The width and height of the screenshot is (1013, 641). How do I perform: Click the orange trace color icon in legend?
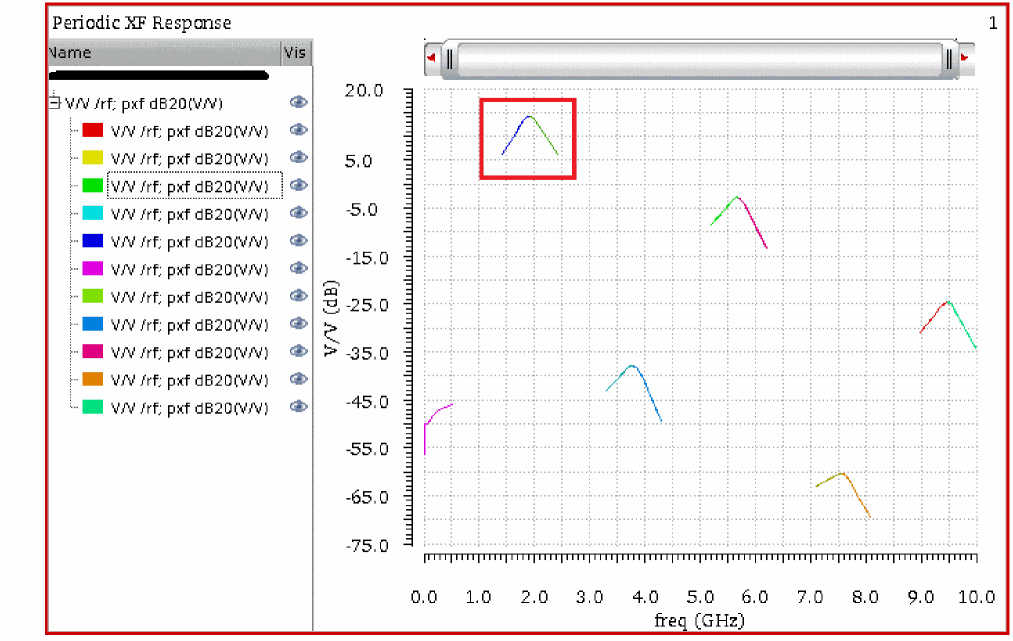[x=93, y=380]
